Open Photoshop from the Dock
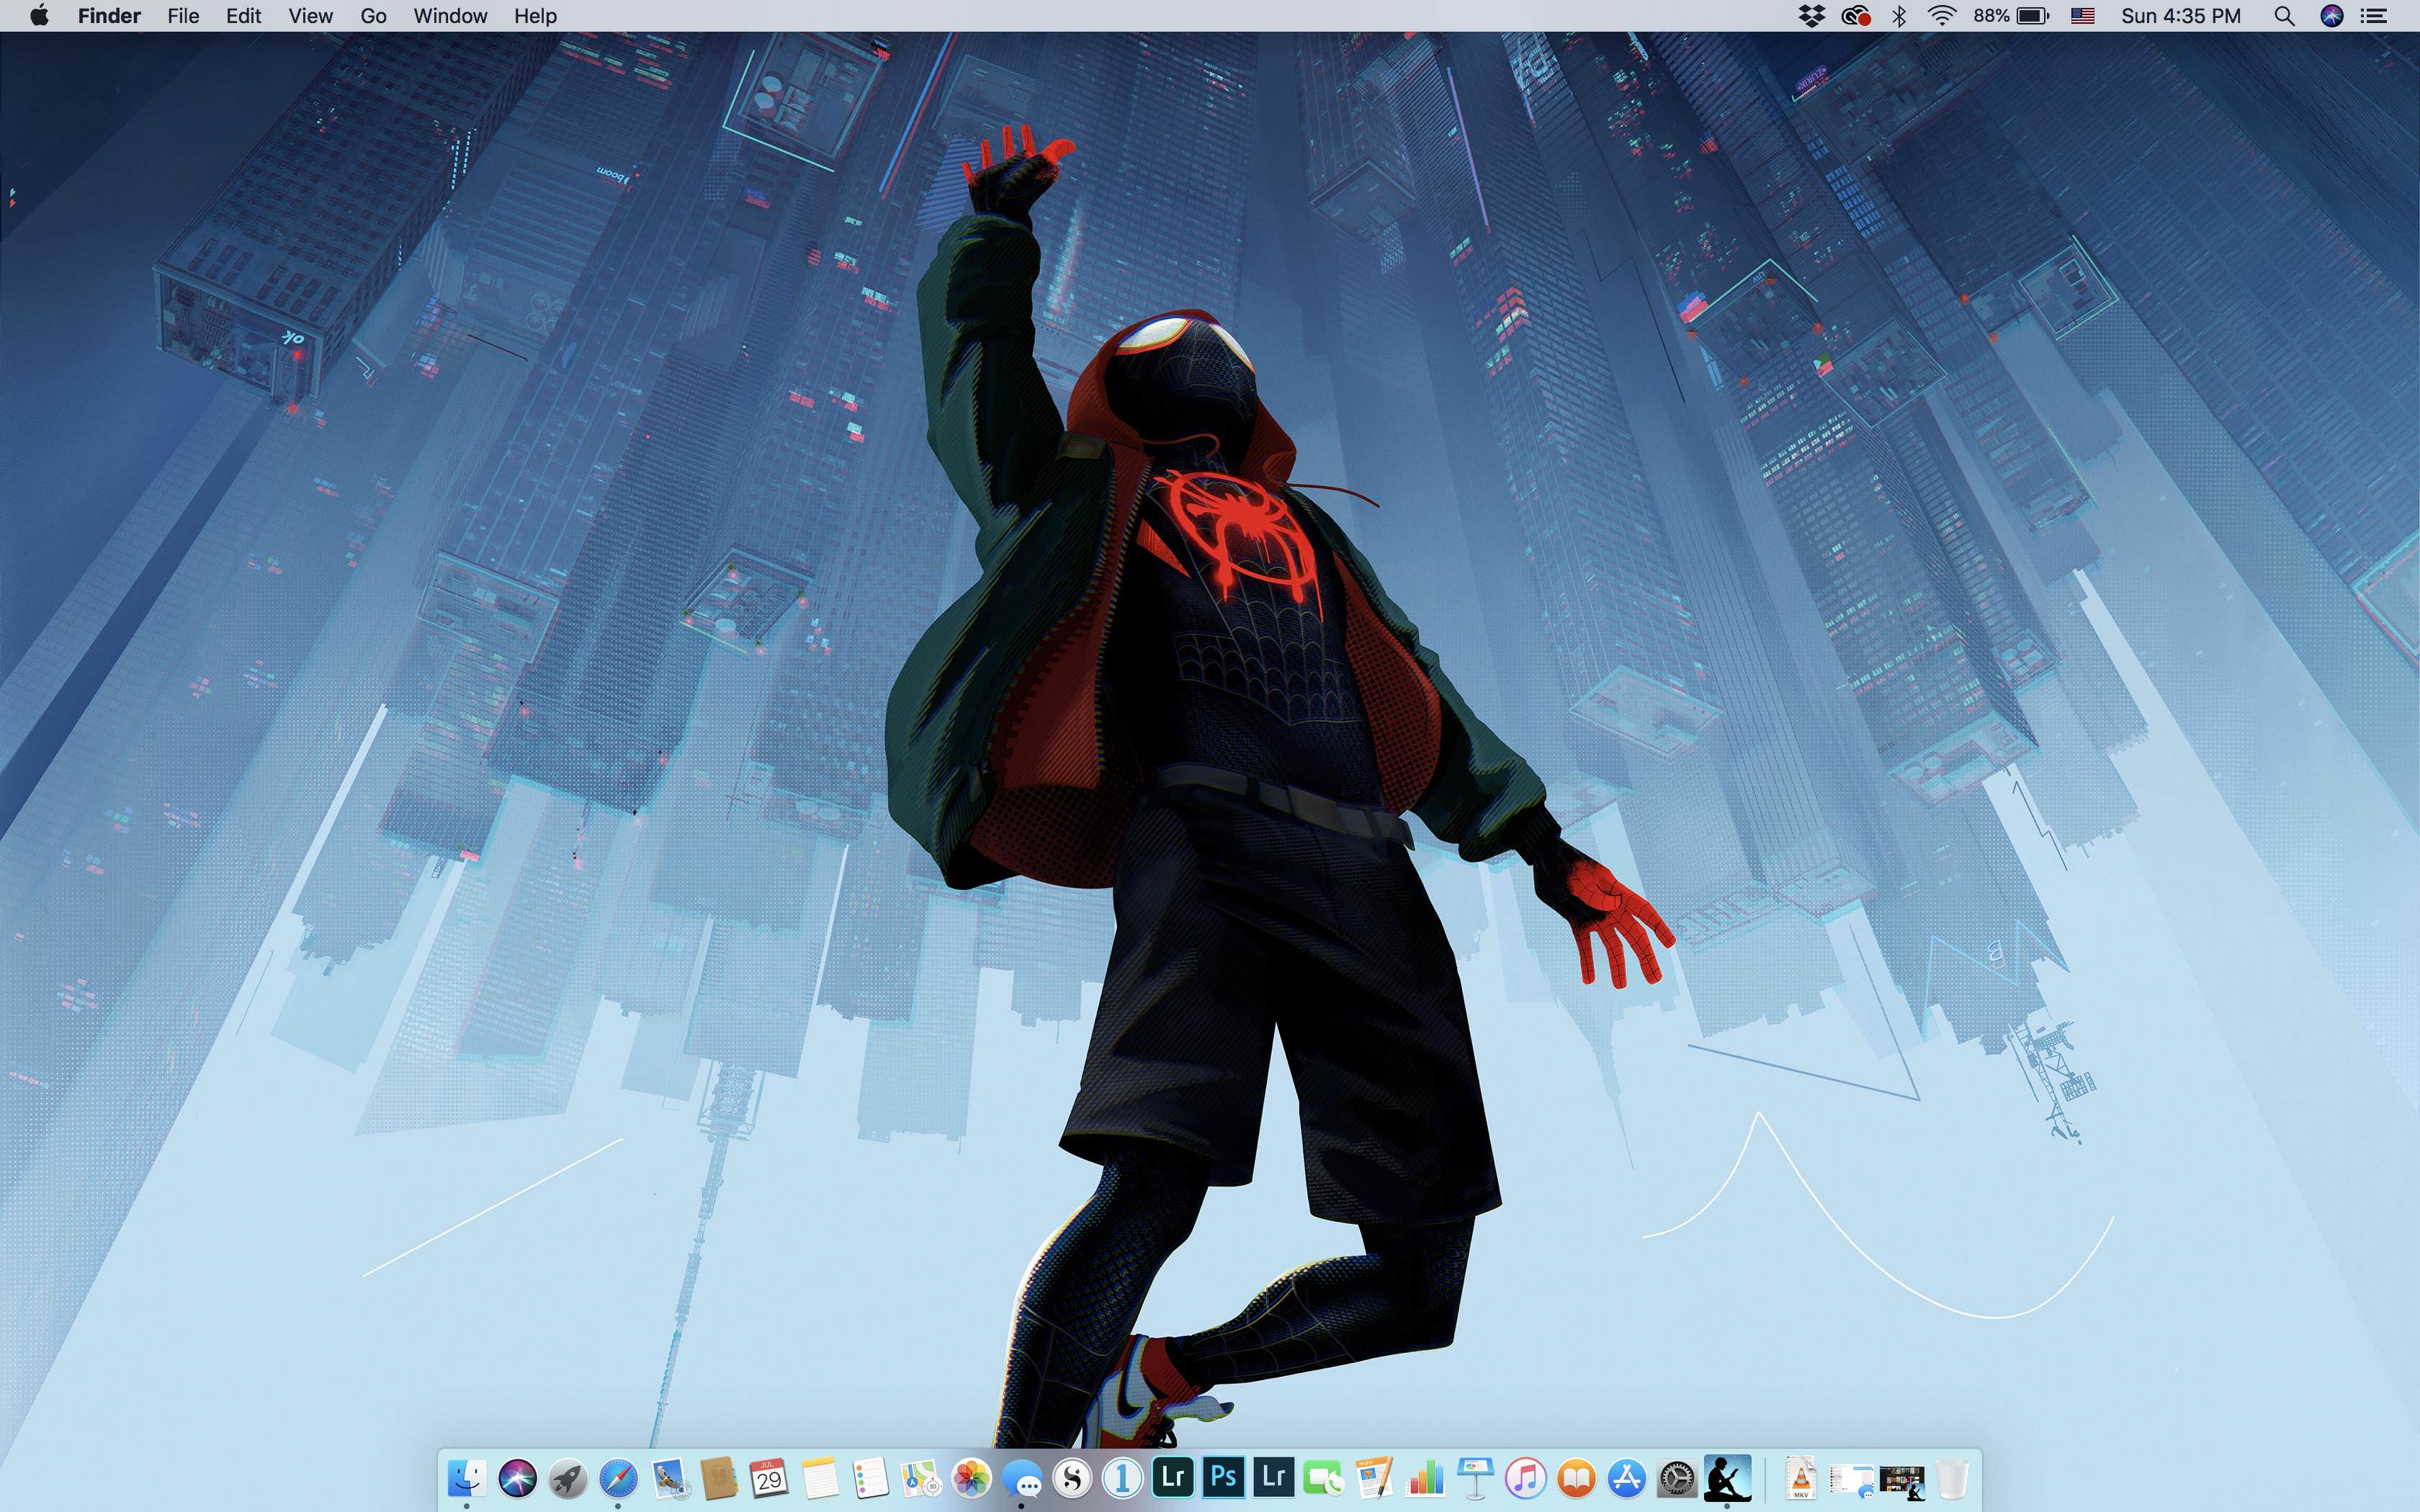 point(1223,1477)
